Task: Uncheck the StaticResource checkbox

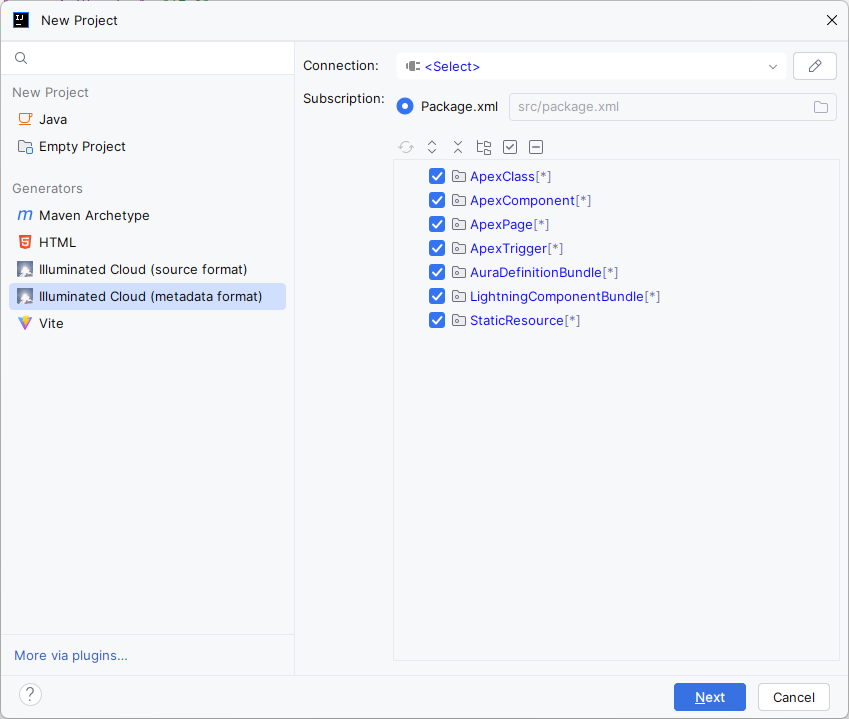Action: [x=437, y=321]
